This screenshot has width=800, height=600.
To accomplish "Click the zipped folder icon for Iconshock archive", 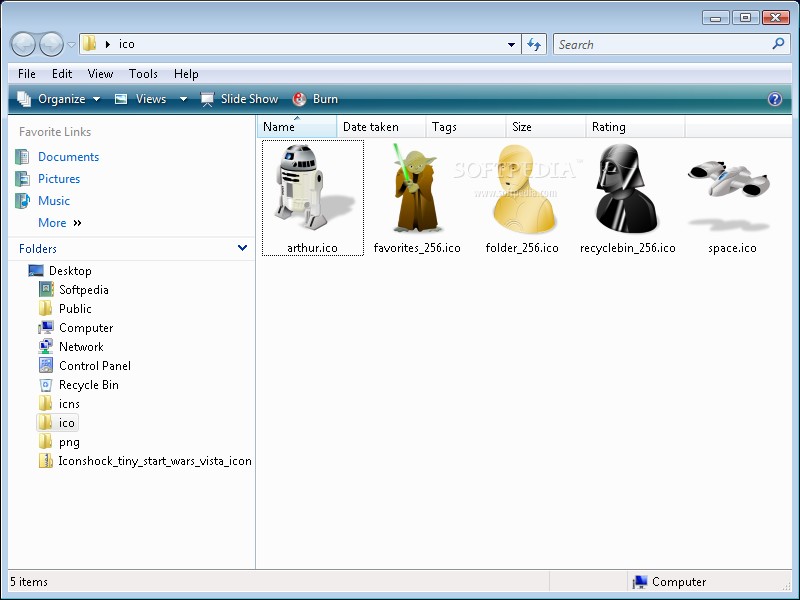I will click(x=45, y=461).
